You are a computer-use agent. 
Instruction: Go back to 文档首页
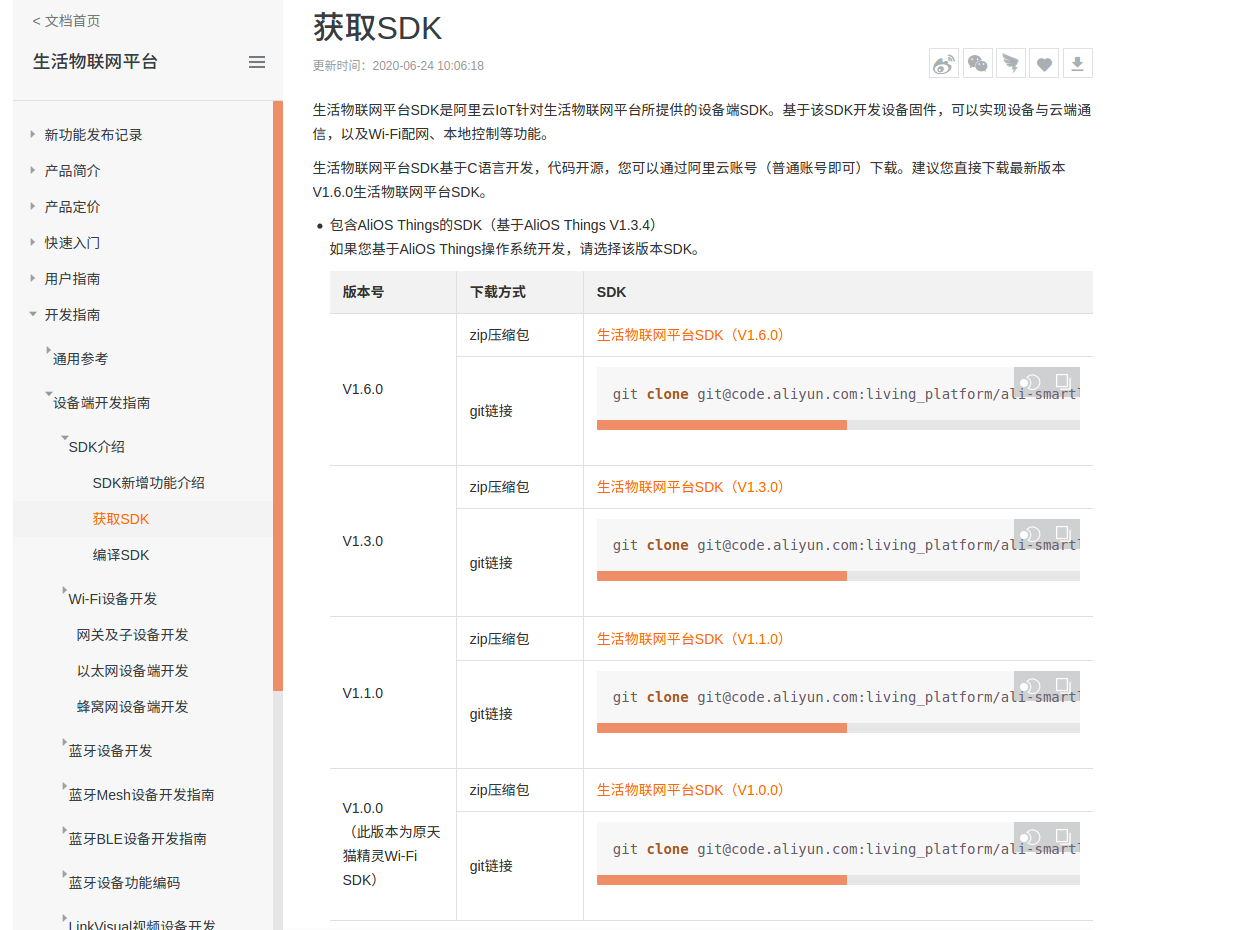click(66, 21)
